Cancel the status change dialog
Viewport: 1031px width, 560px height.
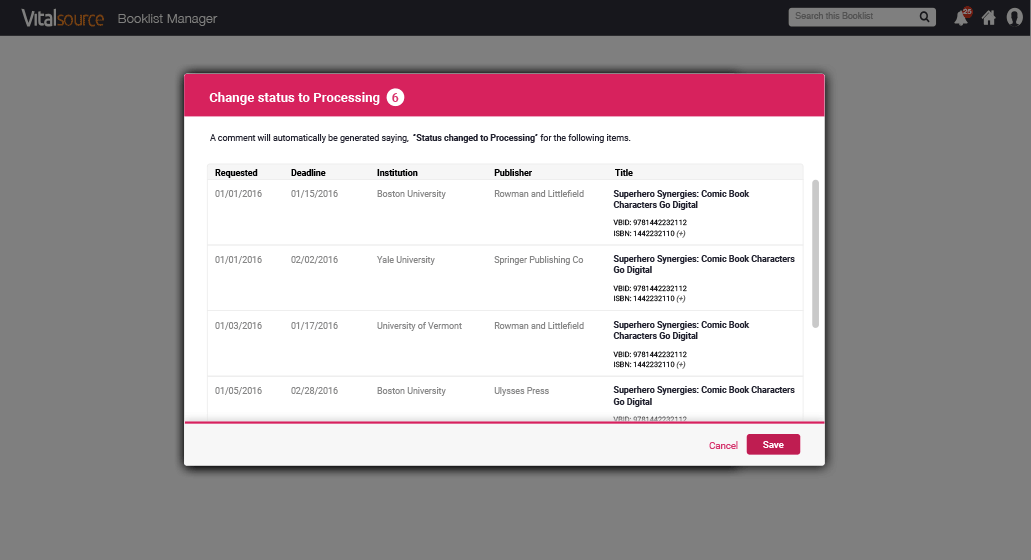[x=723, y=446]
